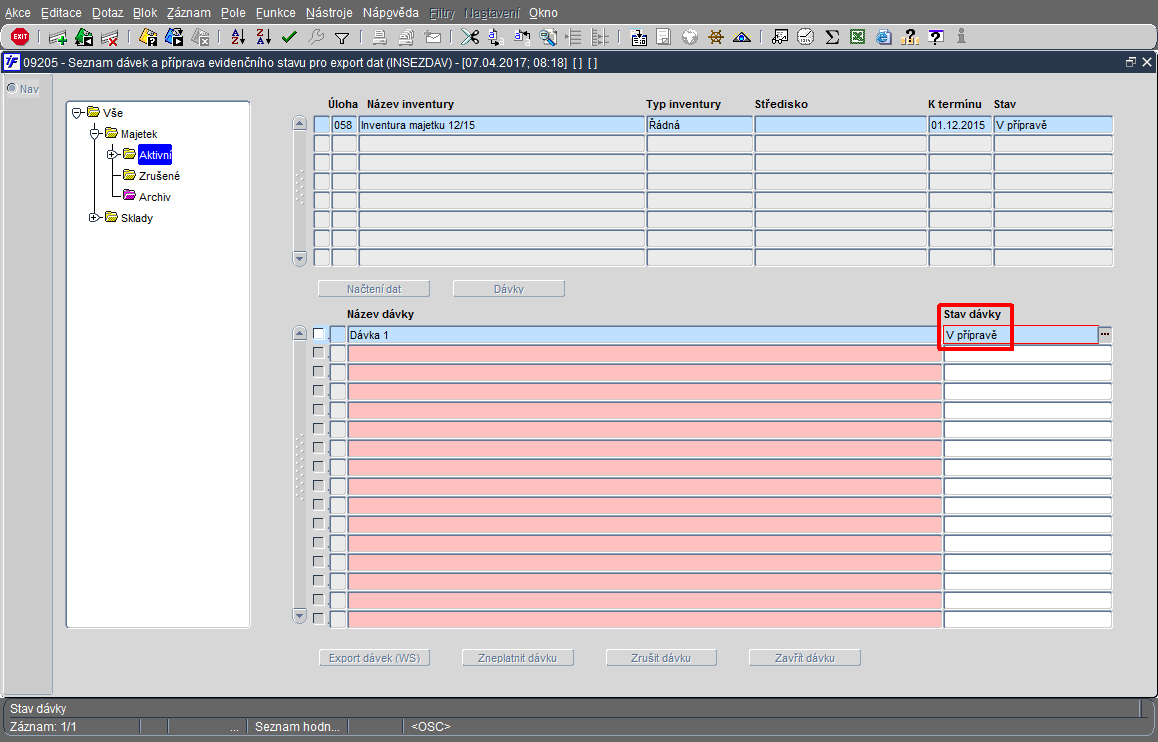Click the Stav dávky field 'V přípravě'
This screenshot has width=1158, height=742.
pos(1020,334)
